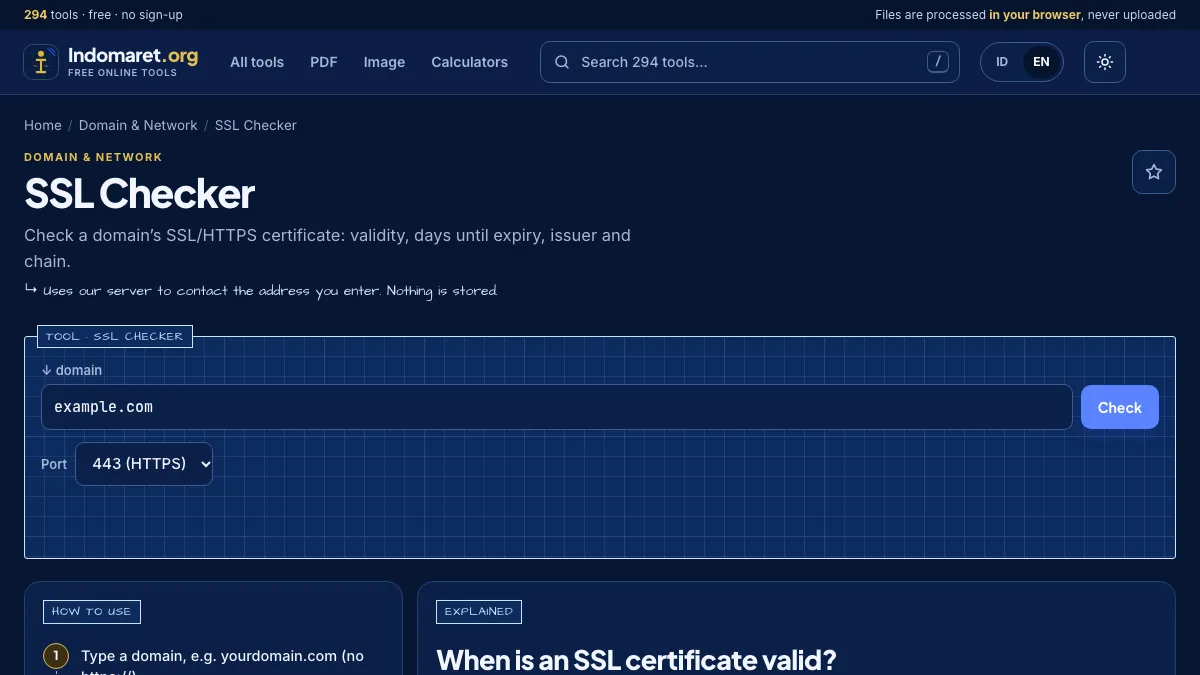The image size is (1200, 675).
Task: Click the Port label
Action: [54, 464]
